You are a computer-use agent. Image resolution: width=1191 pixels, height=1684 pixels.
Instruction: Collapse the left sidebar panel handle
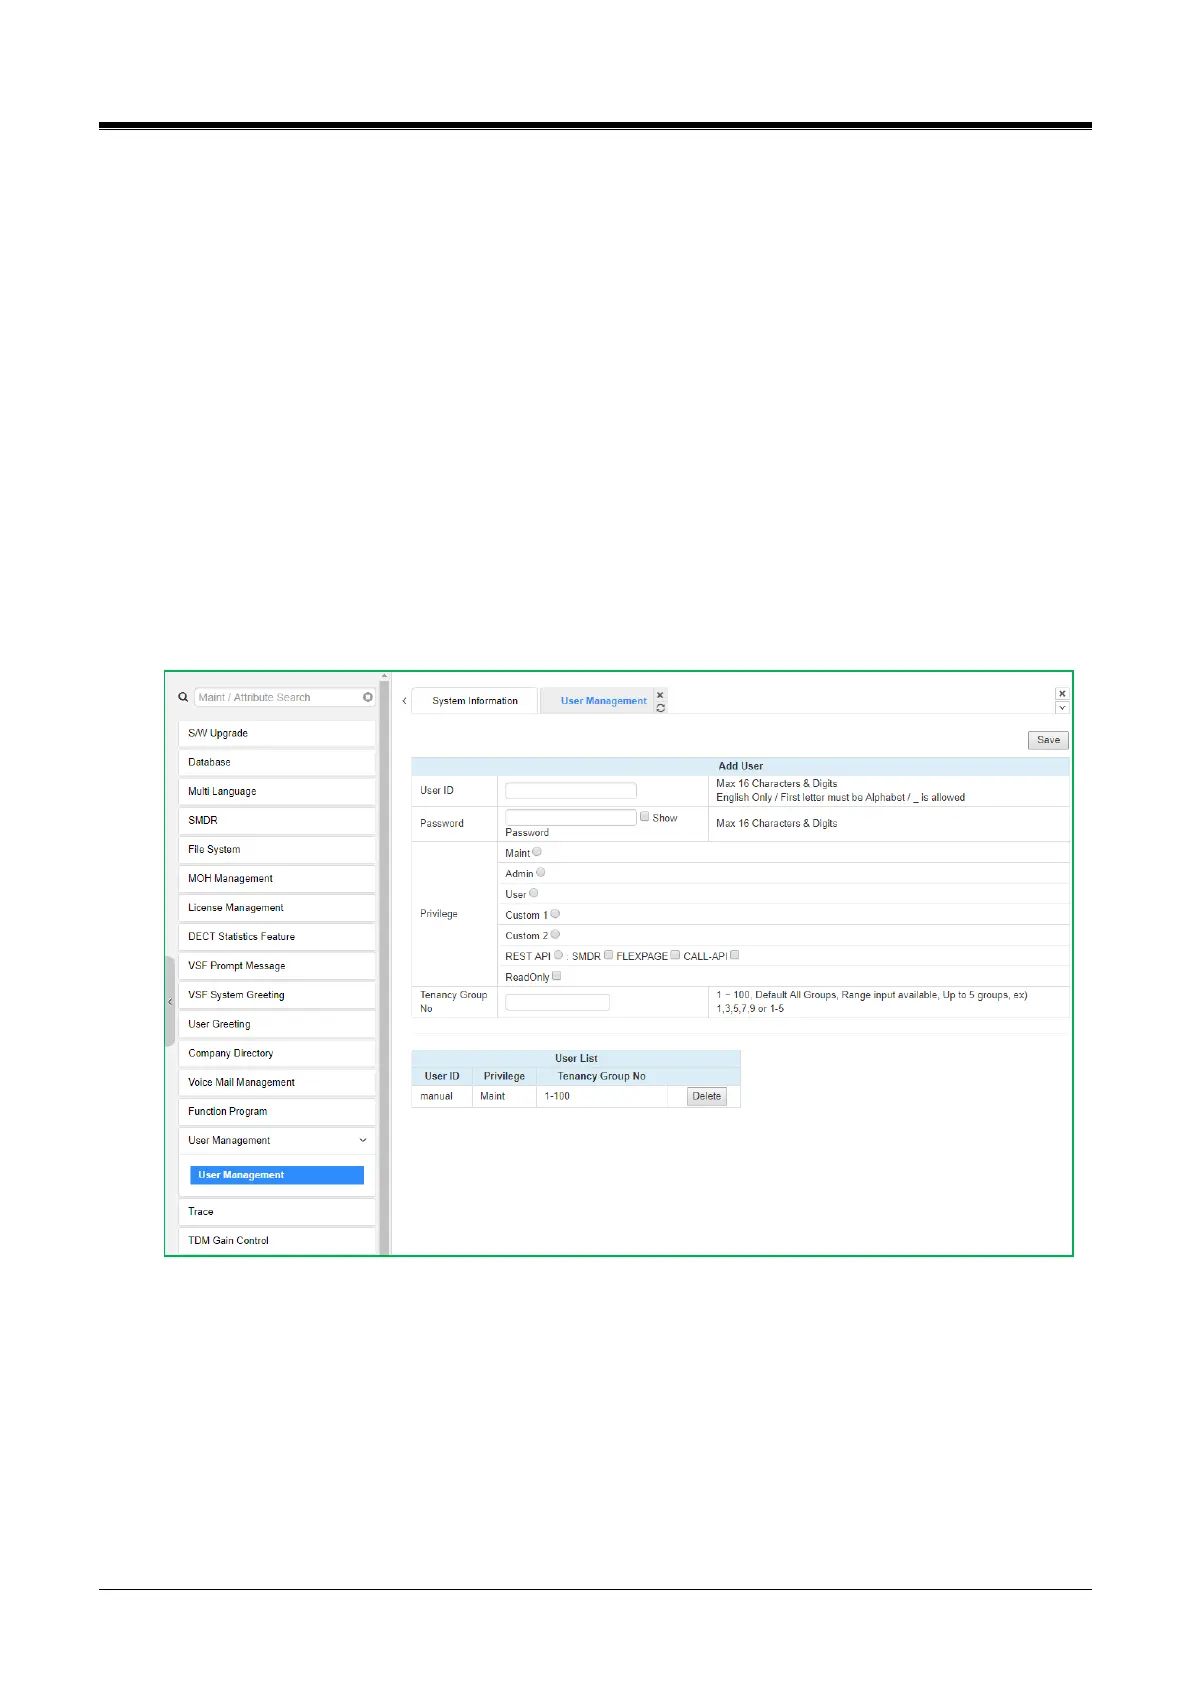click(170, 1001)
